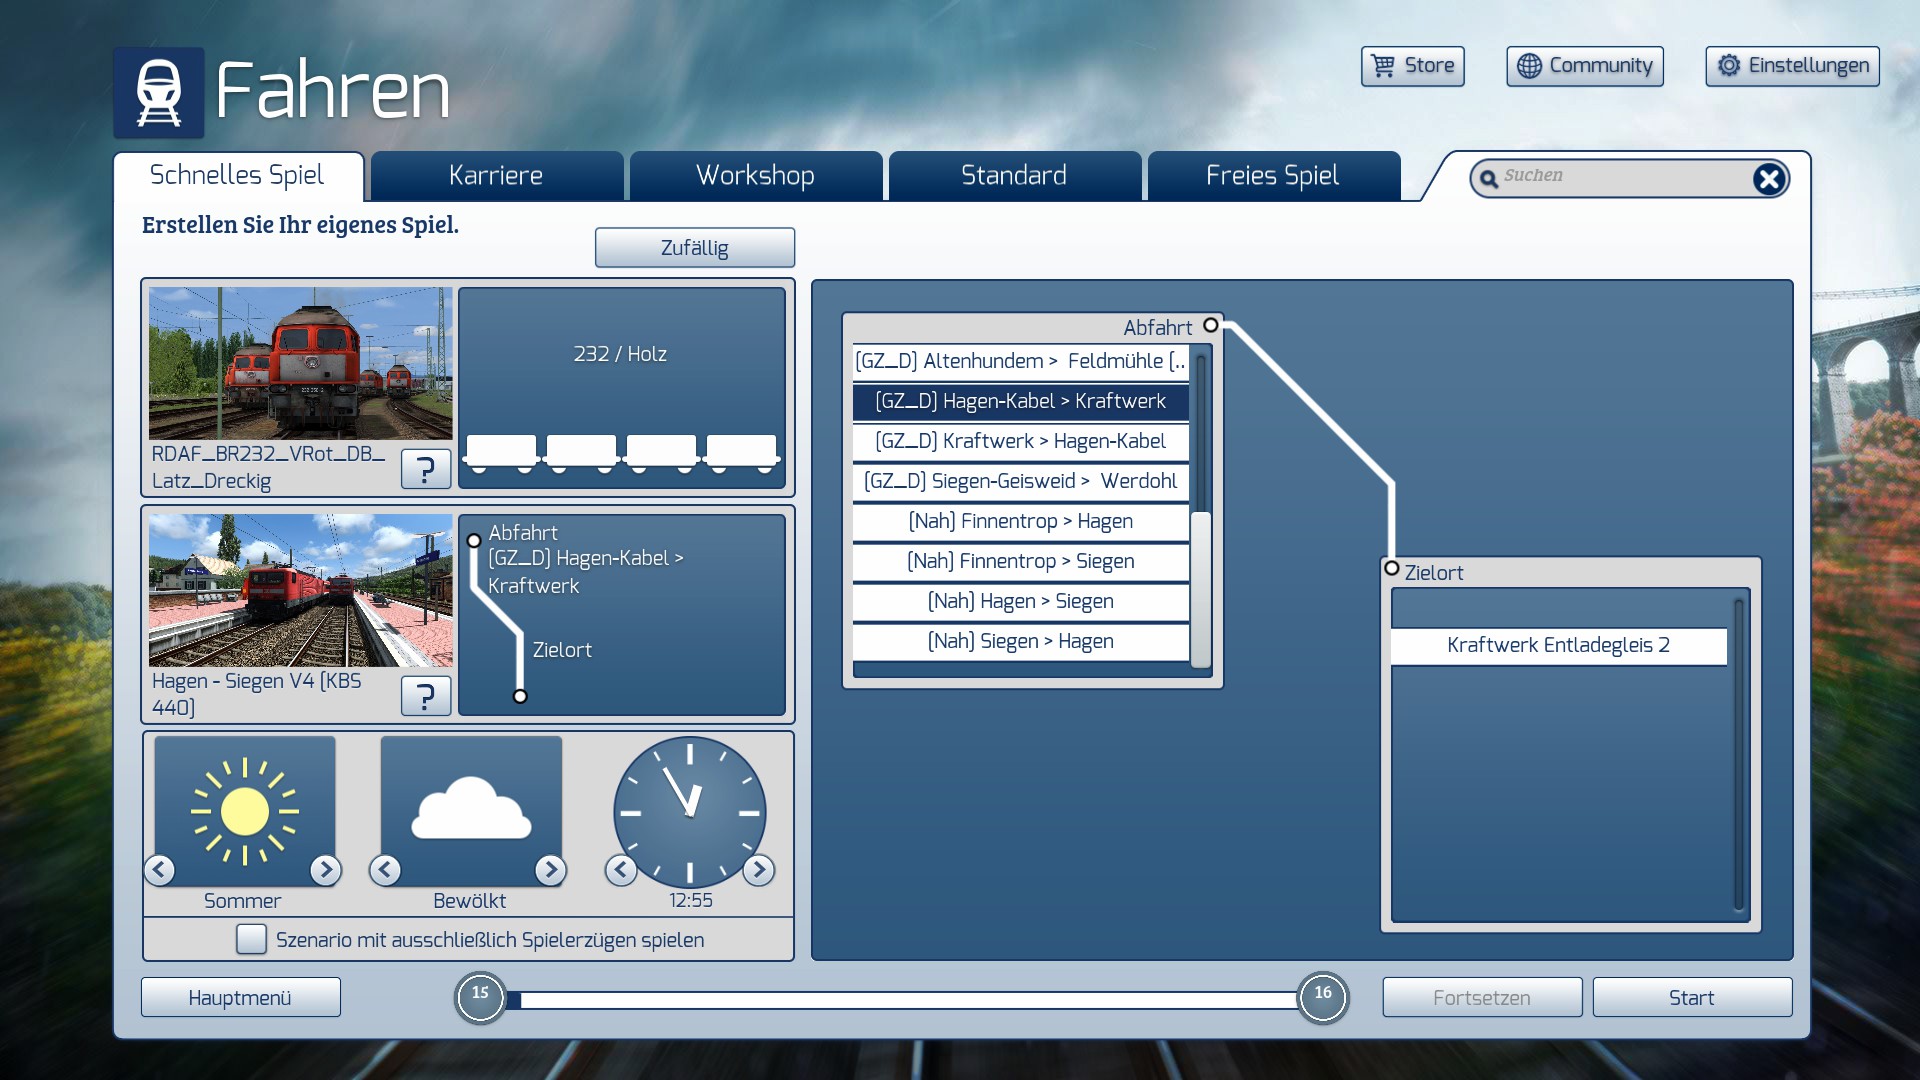Click next weather arrow beside Bewölkt
The width and height of the screenshot is (1920, 1080).
tap(550, 870)
